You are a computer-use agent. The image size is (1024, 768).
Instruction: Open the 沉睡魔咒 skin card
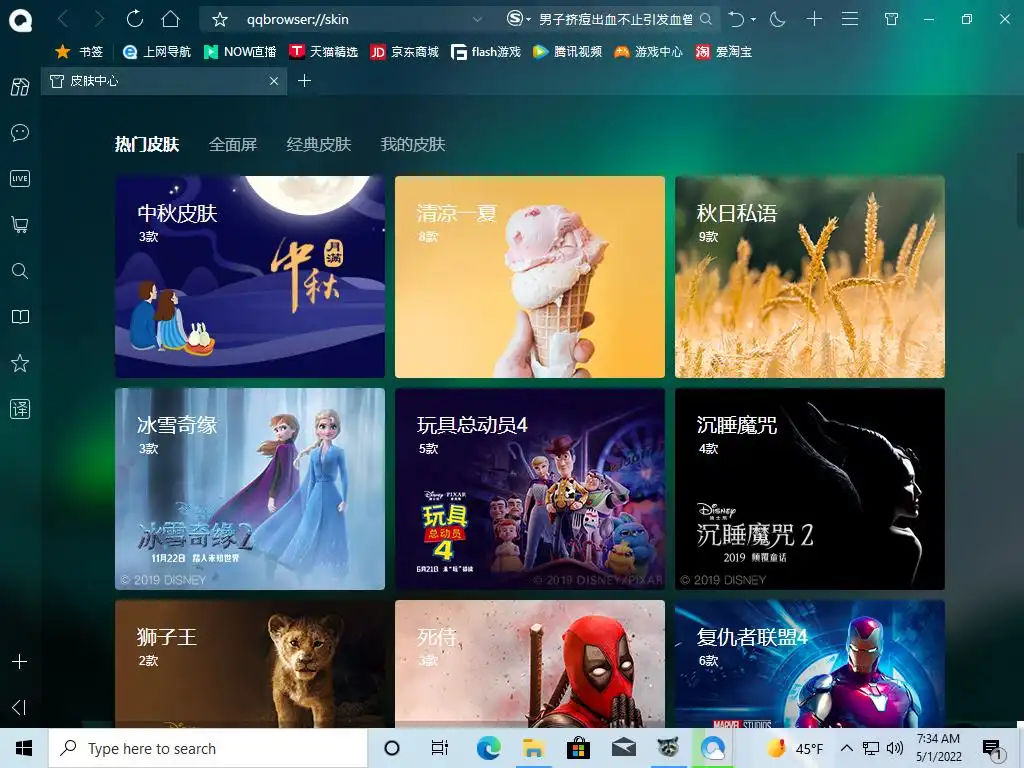point(810,489)
